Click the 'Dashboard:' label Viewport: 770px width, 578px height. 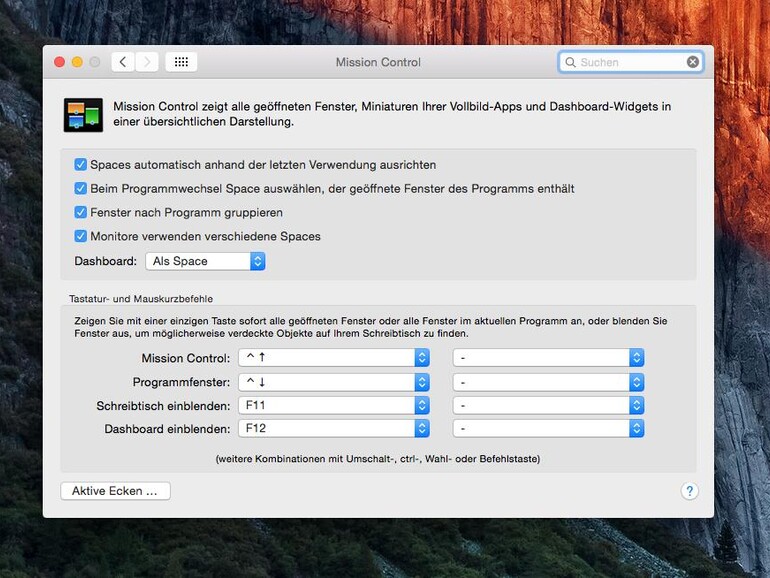[106, 261]
